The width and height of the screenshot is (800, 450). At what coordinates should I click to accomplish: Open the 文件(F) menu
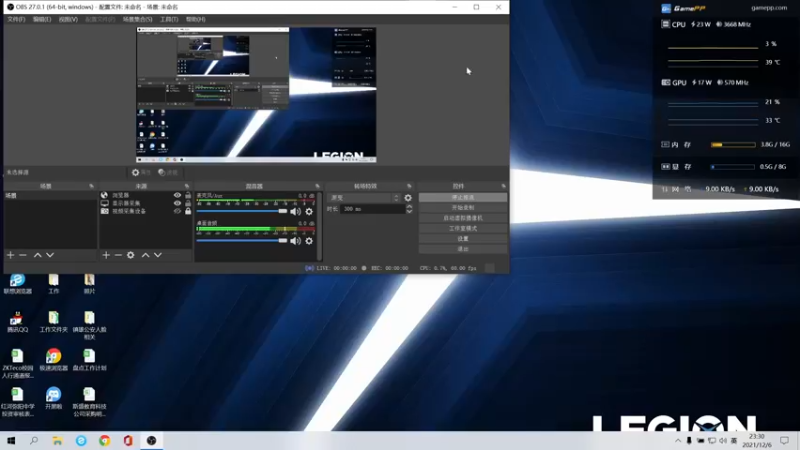[16, 19]
